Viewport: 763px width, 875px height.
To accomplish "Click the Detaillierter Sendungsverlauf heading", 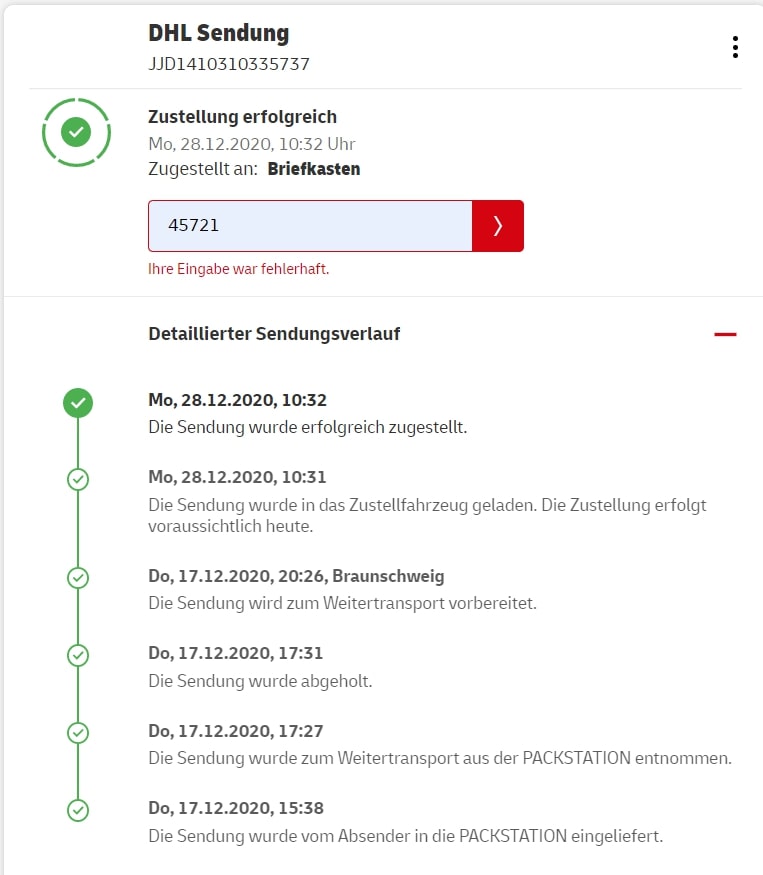I will [x=274, y=334].
